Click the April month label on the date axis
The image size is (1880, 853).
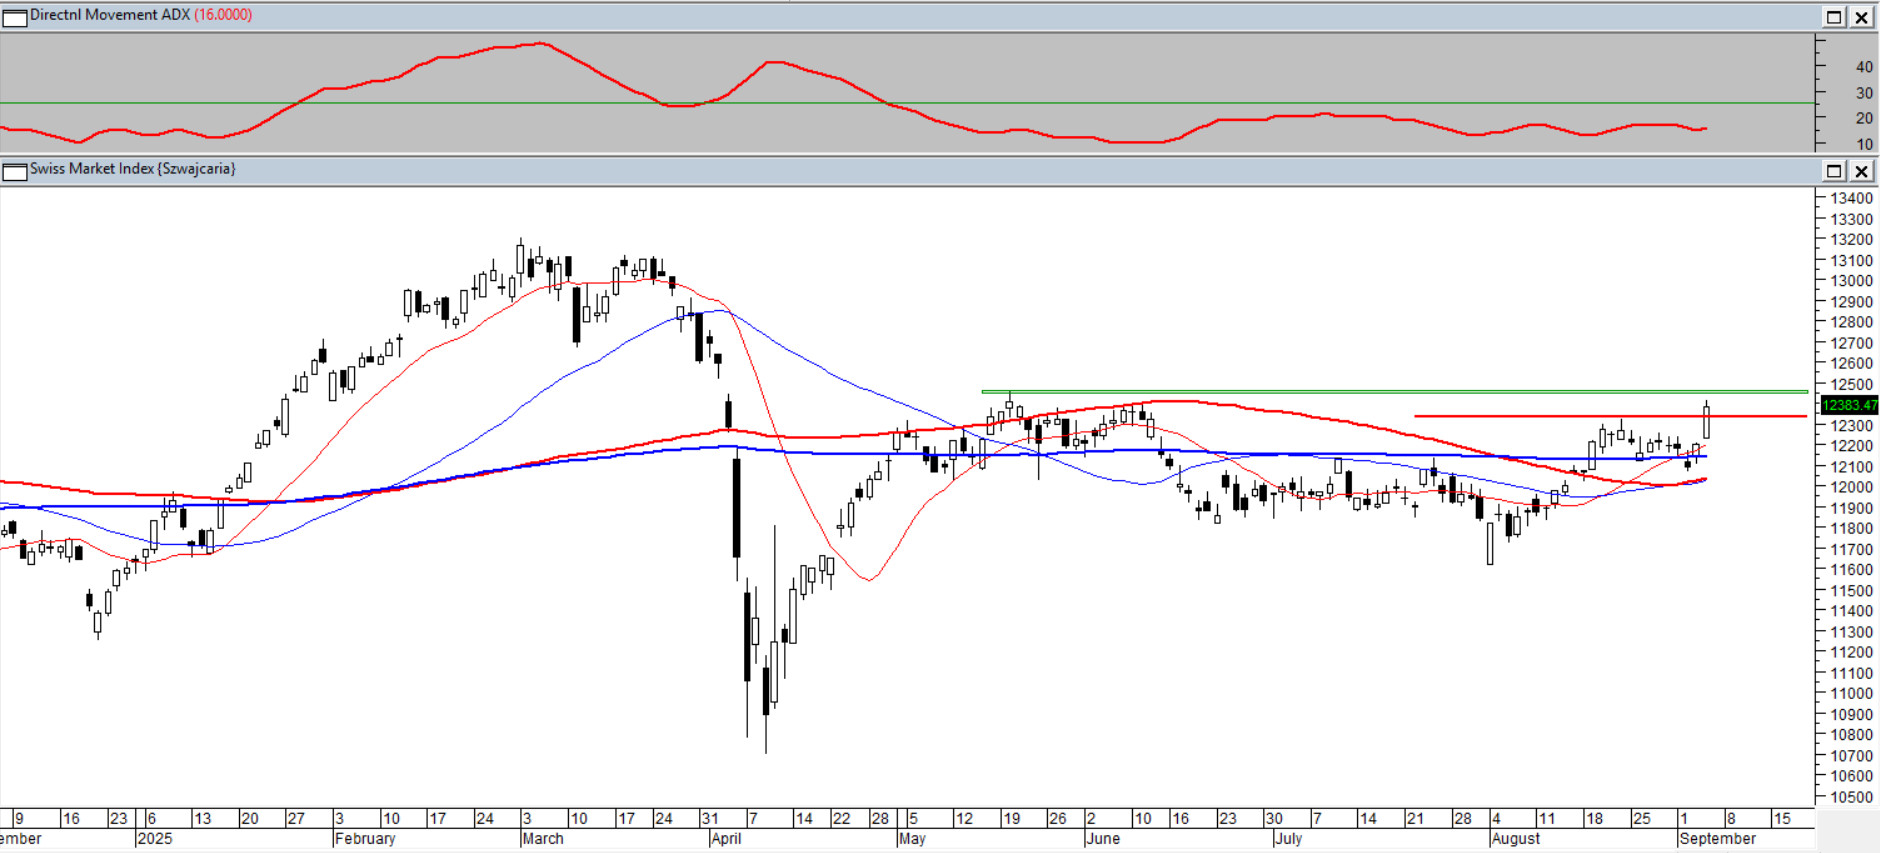[x=726, y=839]
